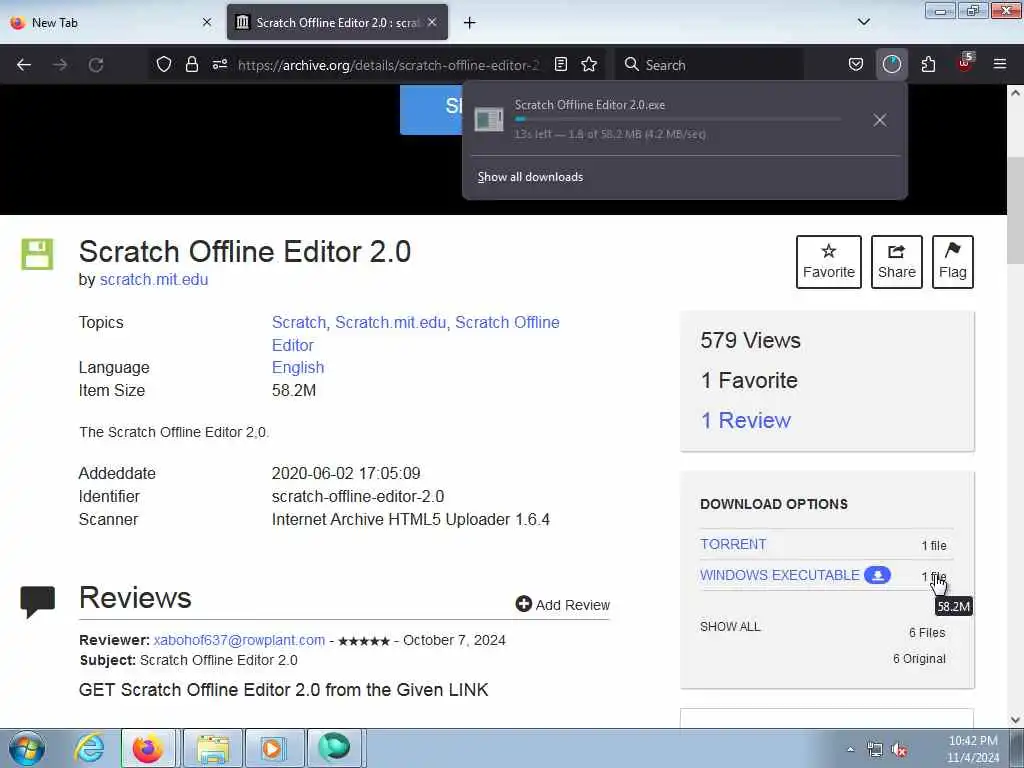Click the green floppy disk software icon
Screen dimensions: 1024x768
coord(37,255)
